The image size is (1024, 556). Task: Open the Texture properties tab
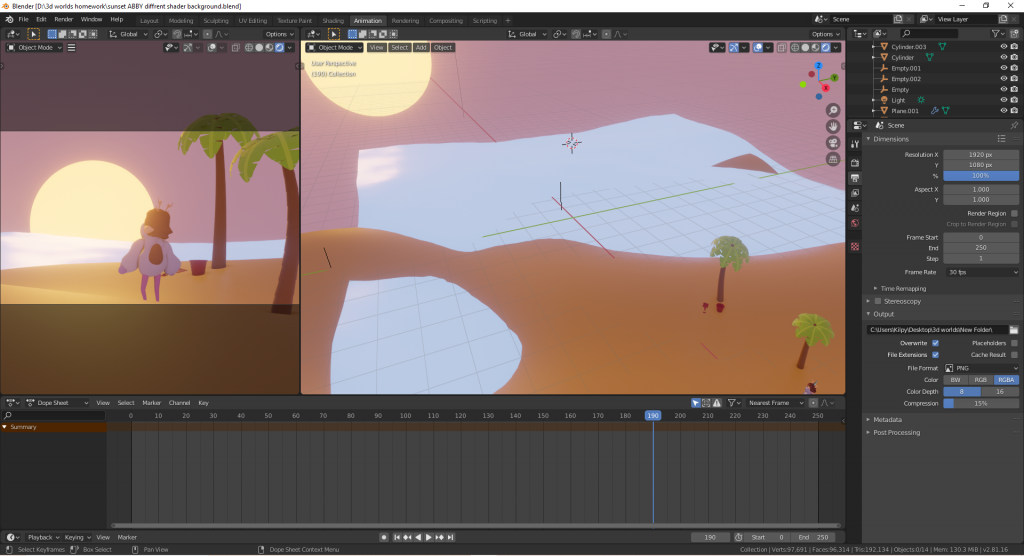tap(855, 247)
